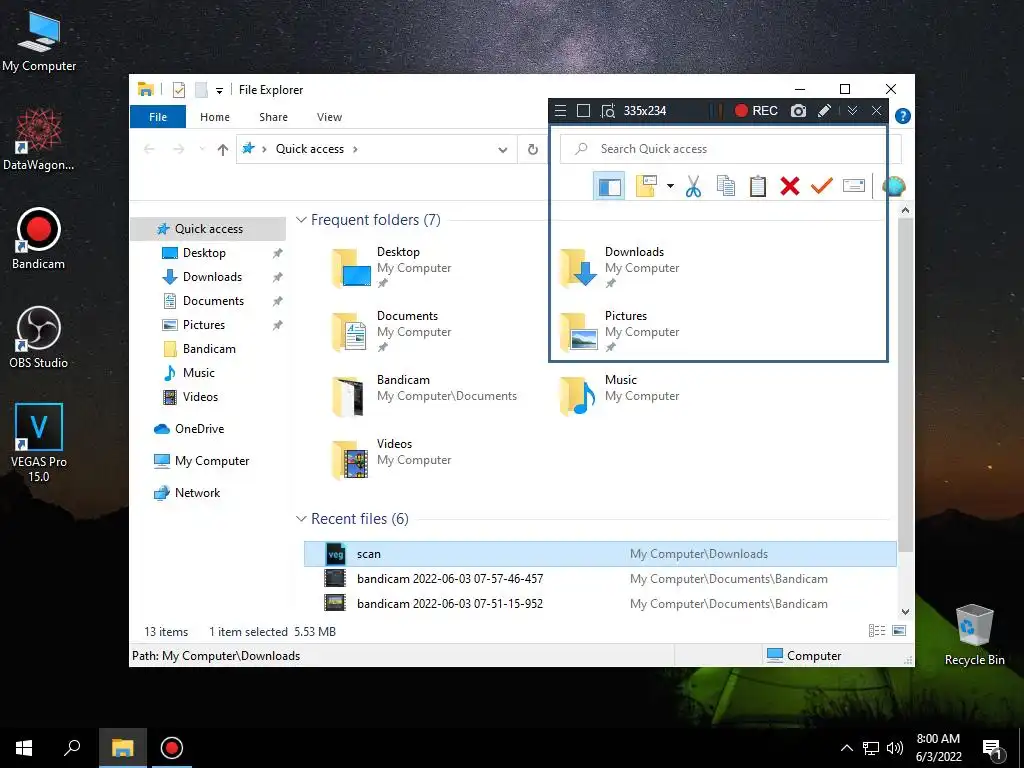Select bandicam 2022-06-03 07-51-15-952 file

pyautogui.click(x=600, y=603)
